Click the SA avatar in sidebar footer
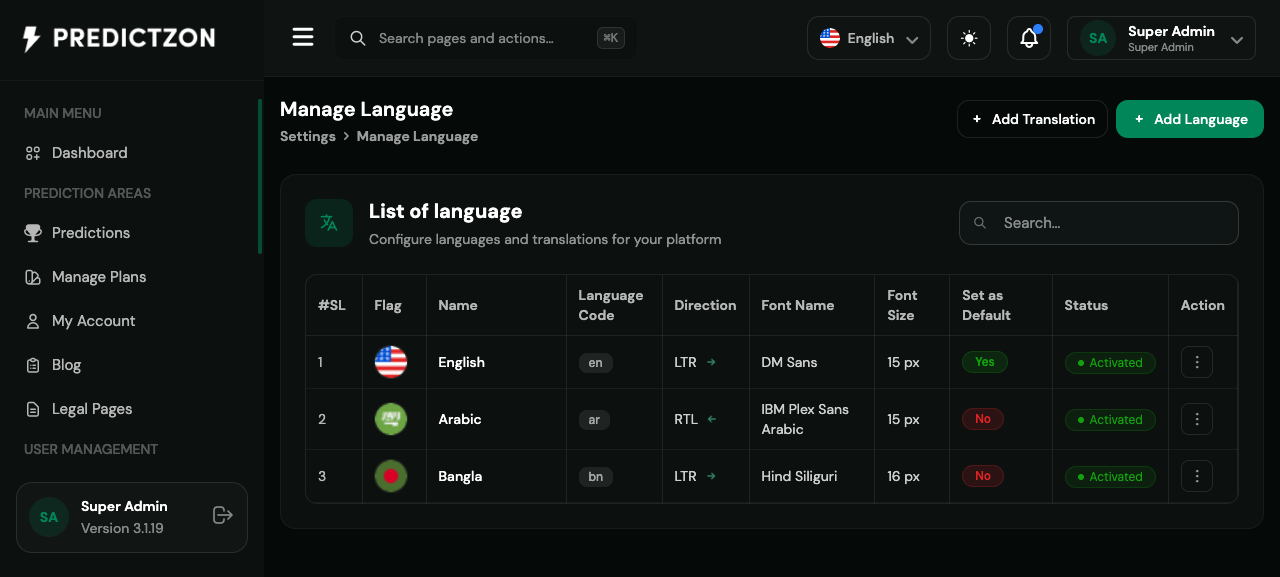1280x577 pixels. 49,517
